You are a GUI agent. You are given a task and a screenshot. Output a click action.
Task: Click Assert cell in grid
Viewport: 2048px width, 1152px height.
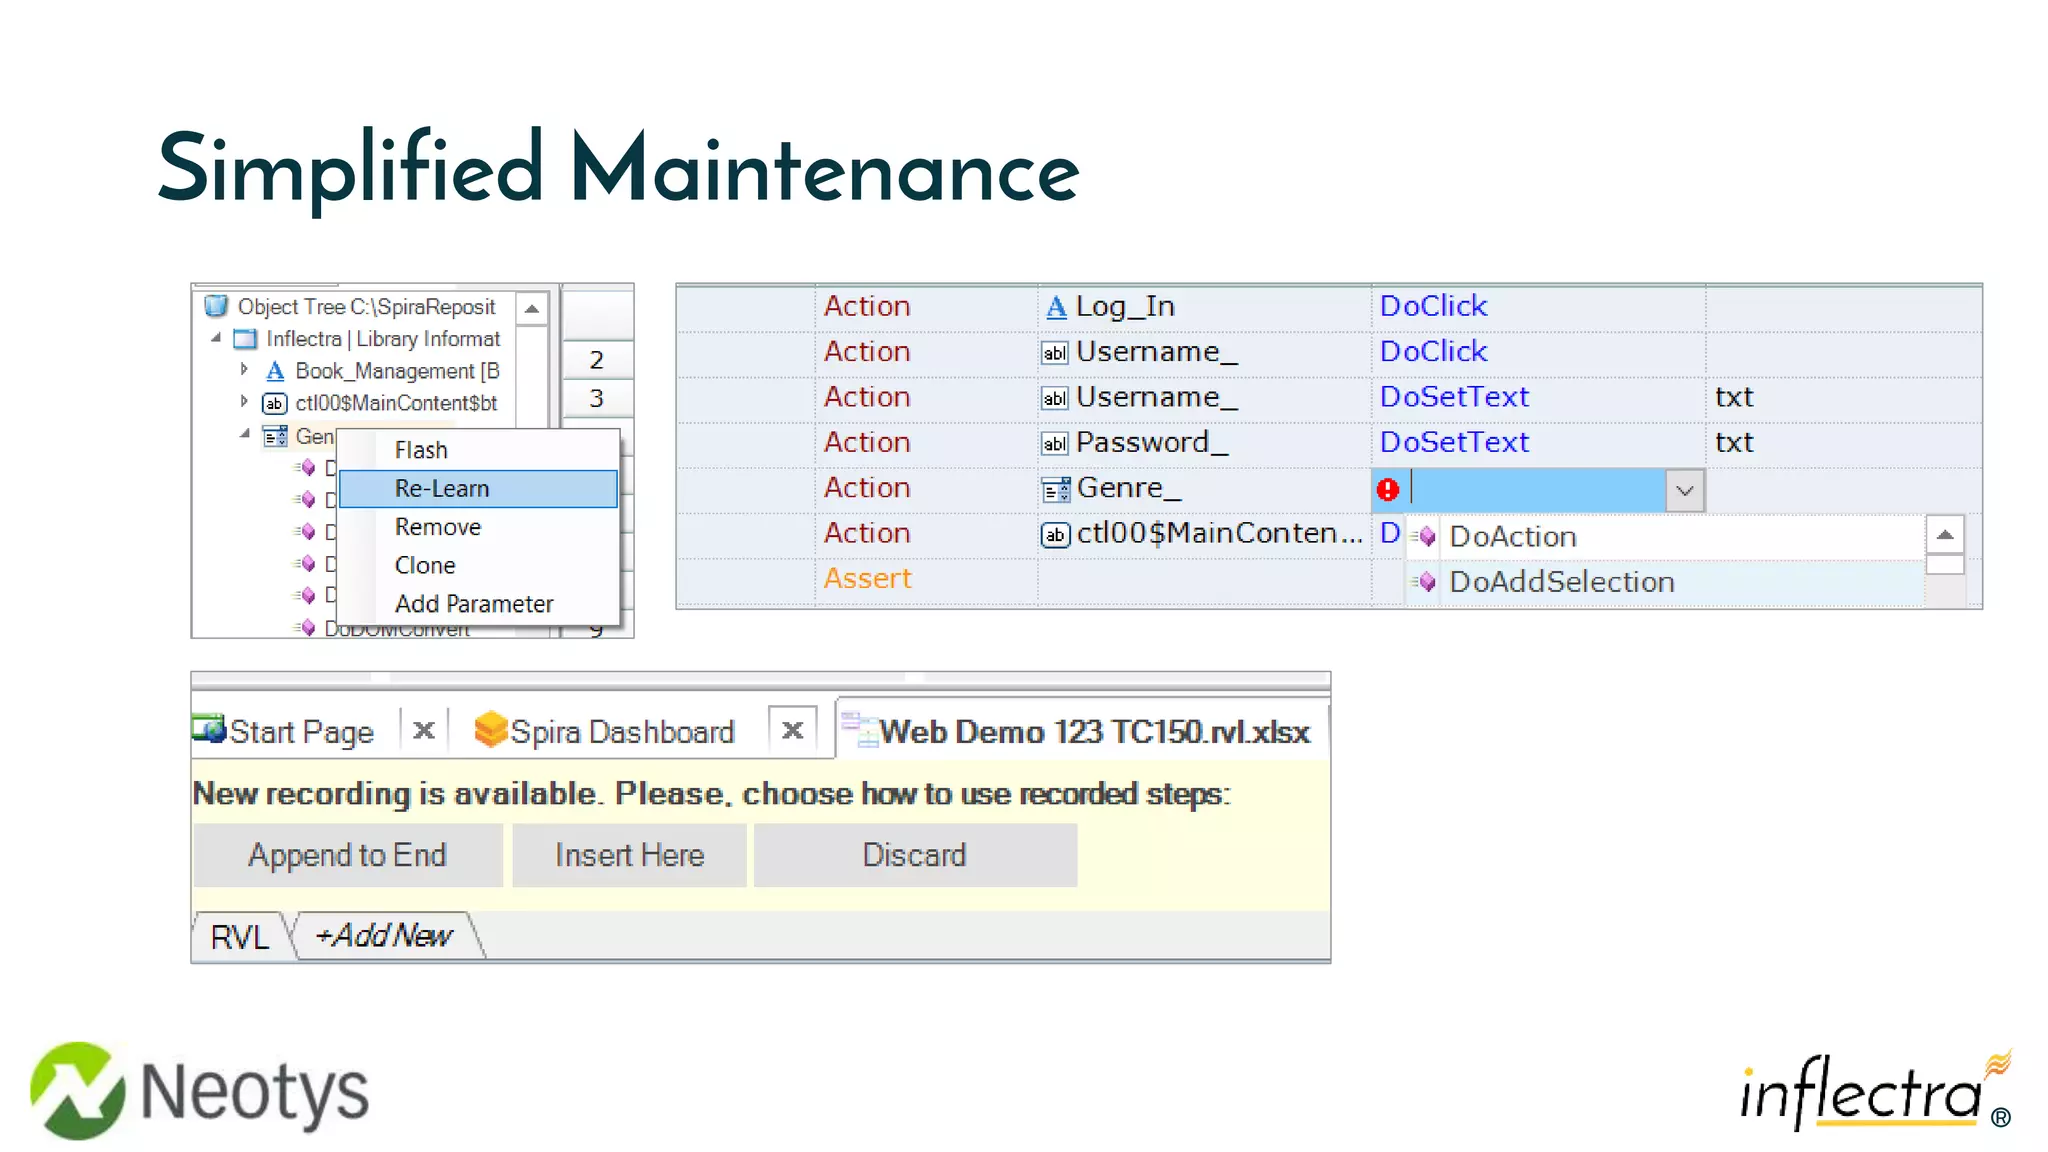coord(867,579)
